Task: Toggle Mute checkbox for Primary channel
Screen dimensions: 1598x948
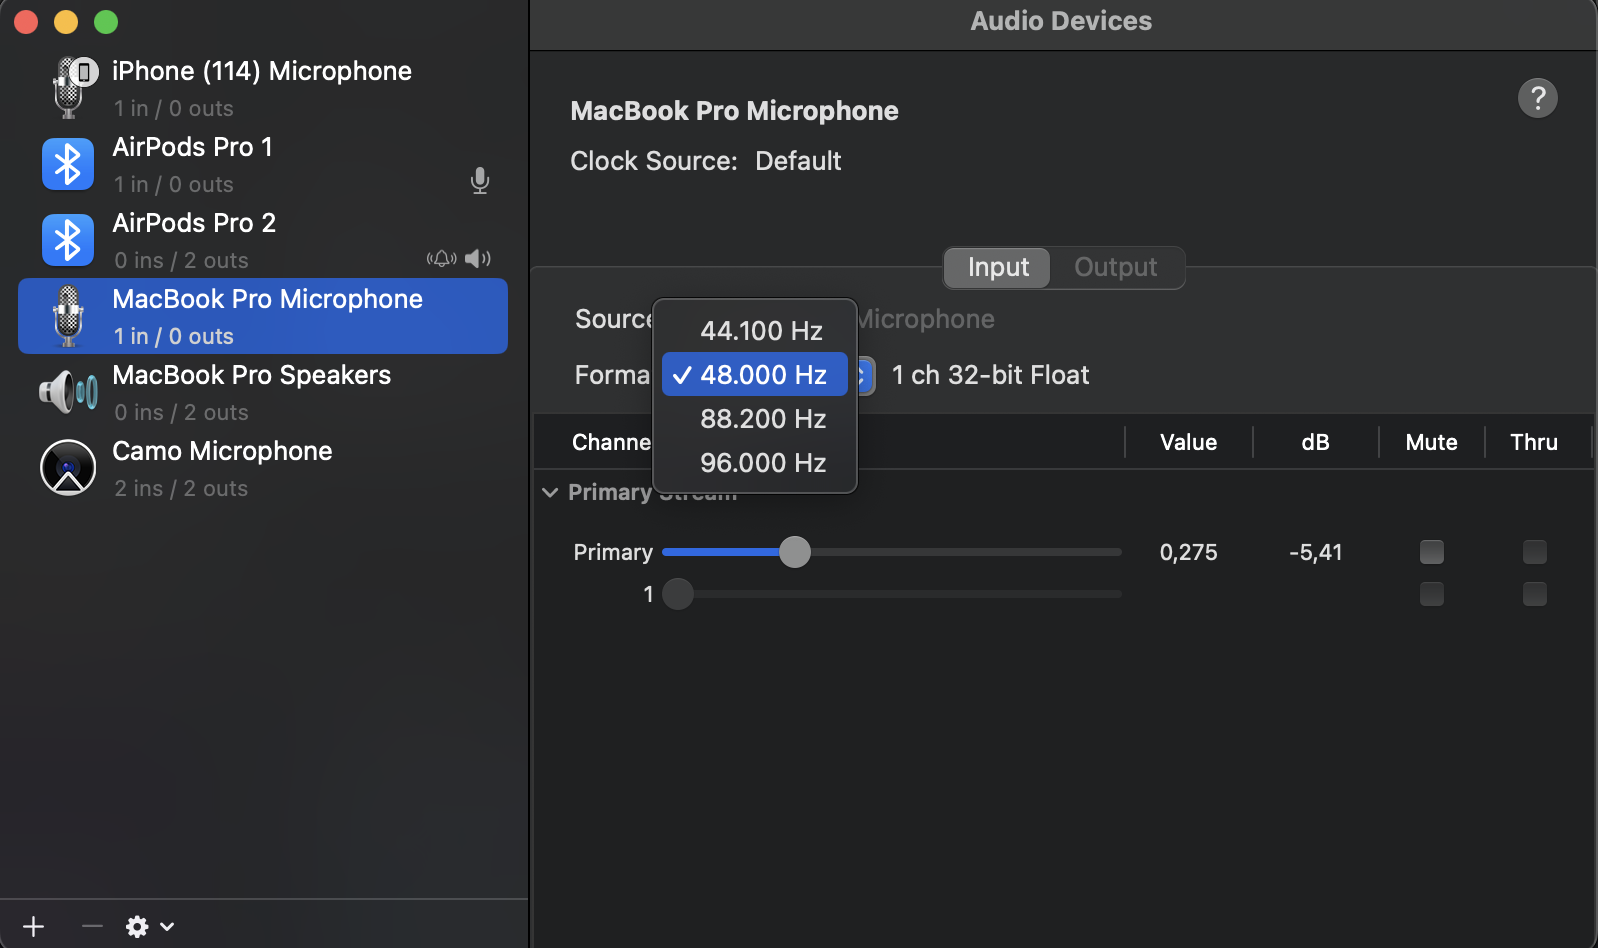Action: 1432,552
